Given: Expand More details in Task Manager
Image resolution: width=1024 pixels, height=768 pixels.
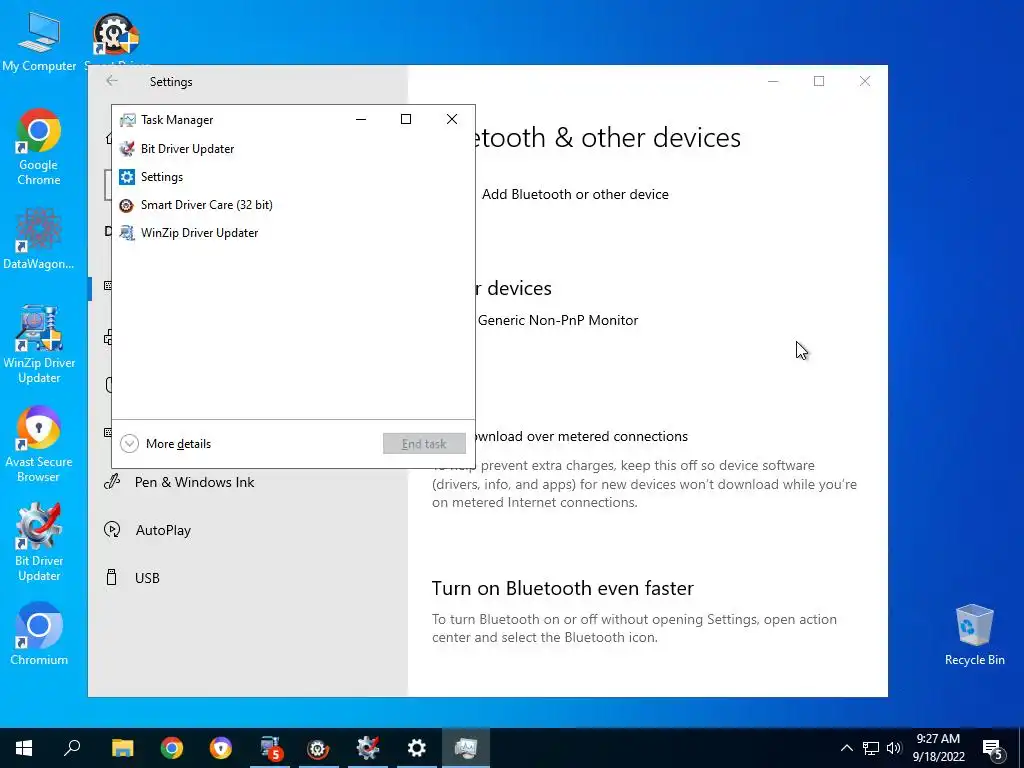Looking at the screenshot, I should pos(166,444).
